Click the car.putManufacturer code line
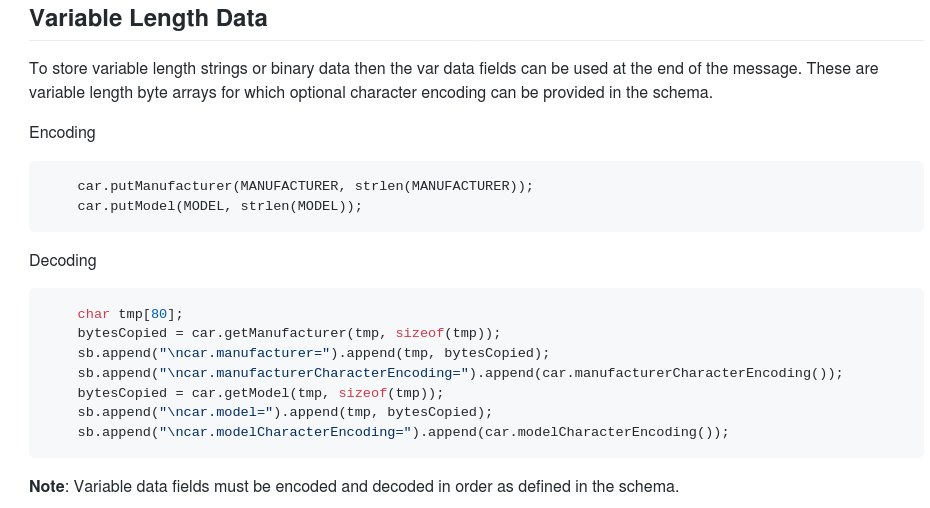930x508 pixels. [x=305, y=186]
